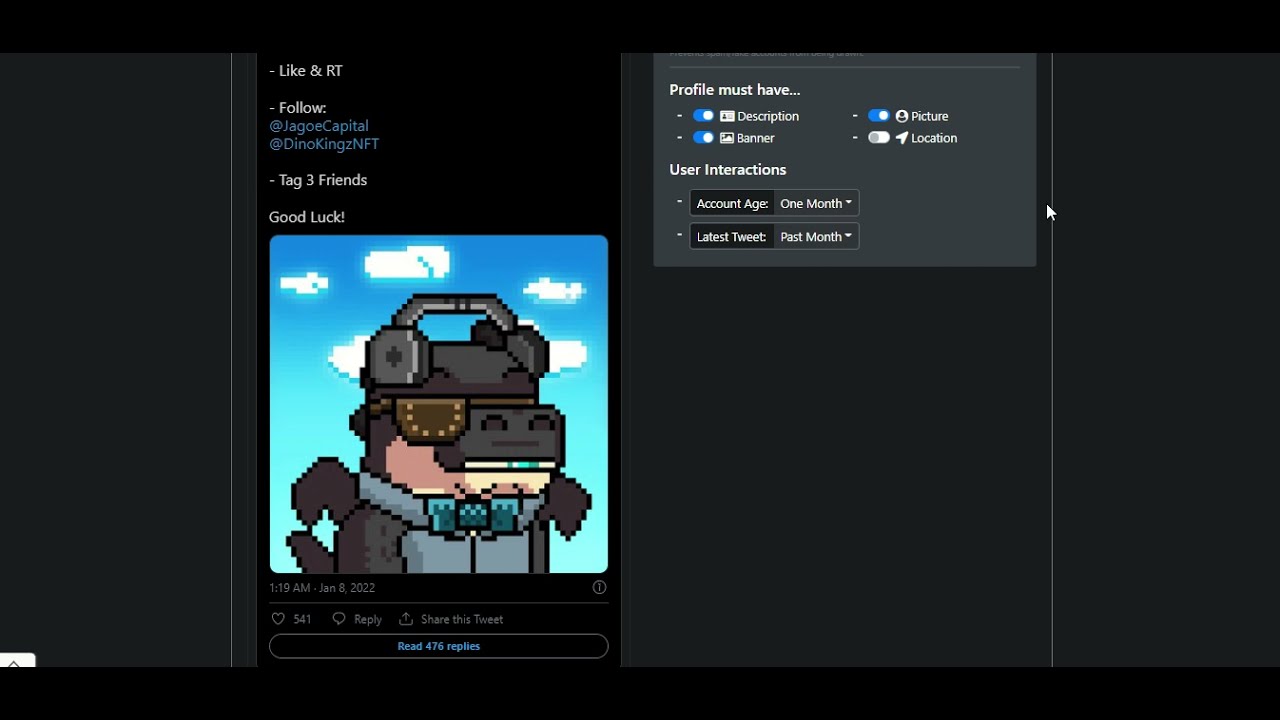Click the Banner label text
The image size is (1280, 720).
pos(756,138)
